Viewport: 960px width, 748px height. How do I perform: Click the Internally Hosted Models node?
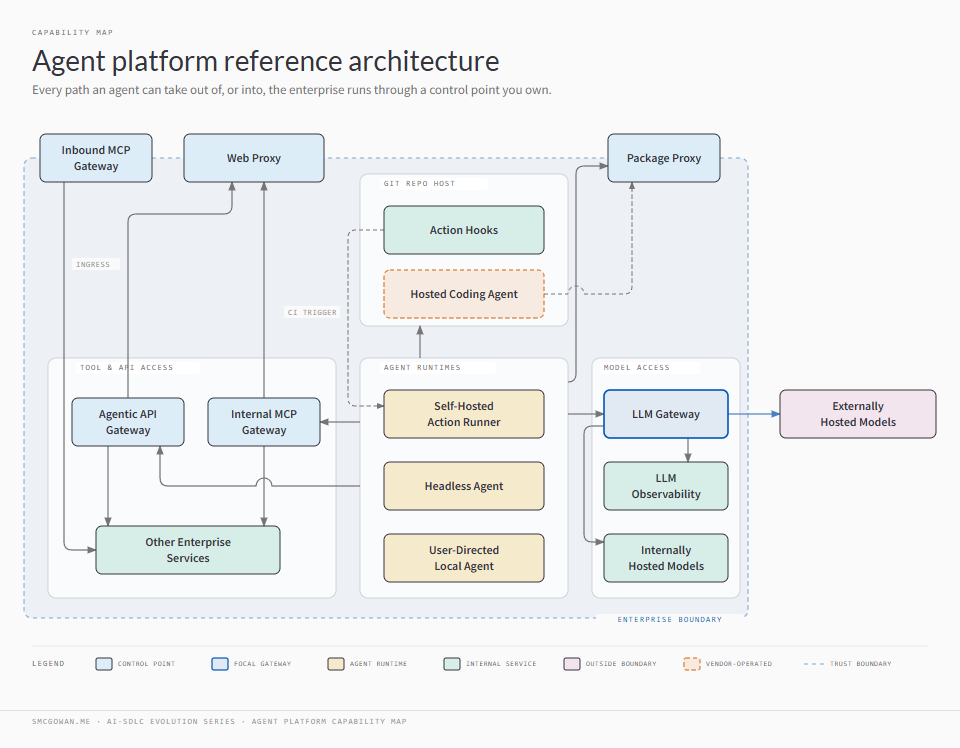[x=666, y=558]
